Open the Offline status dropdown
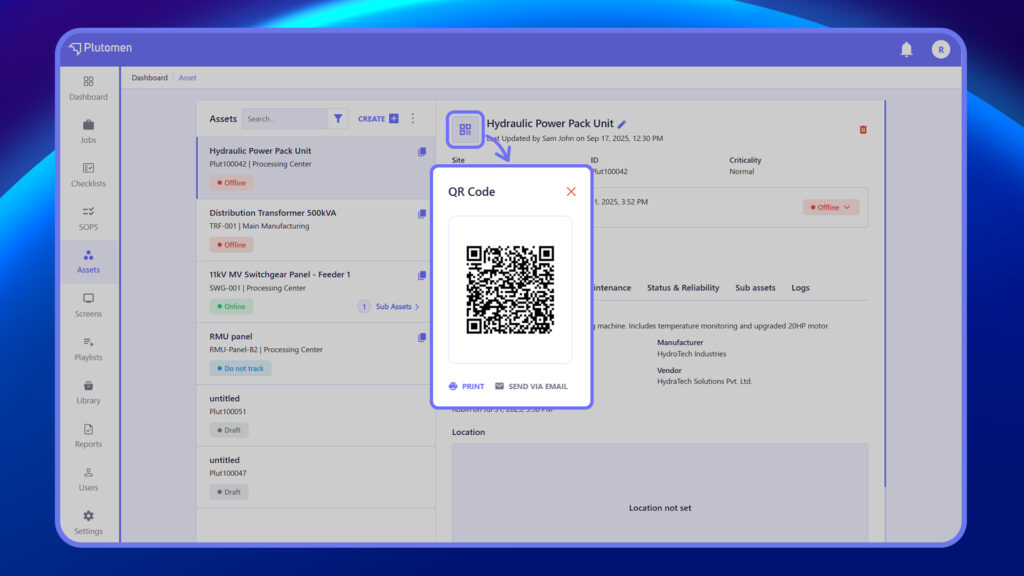 [x=831, y=207]
